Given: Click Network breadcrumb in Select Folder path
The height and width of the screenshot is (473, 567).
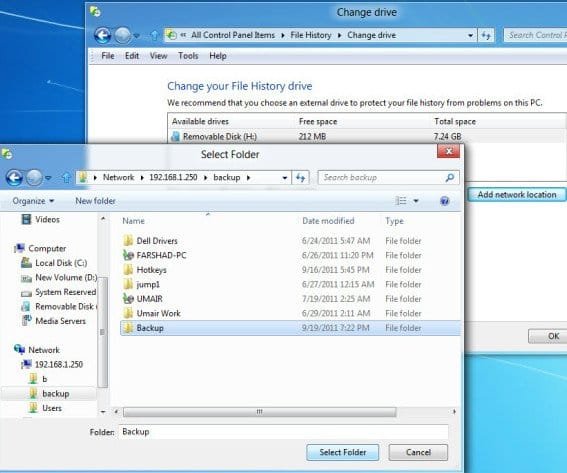Looking at the screenshot, I should coord(118,178).
